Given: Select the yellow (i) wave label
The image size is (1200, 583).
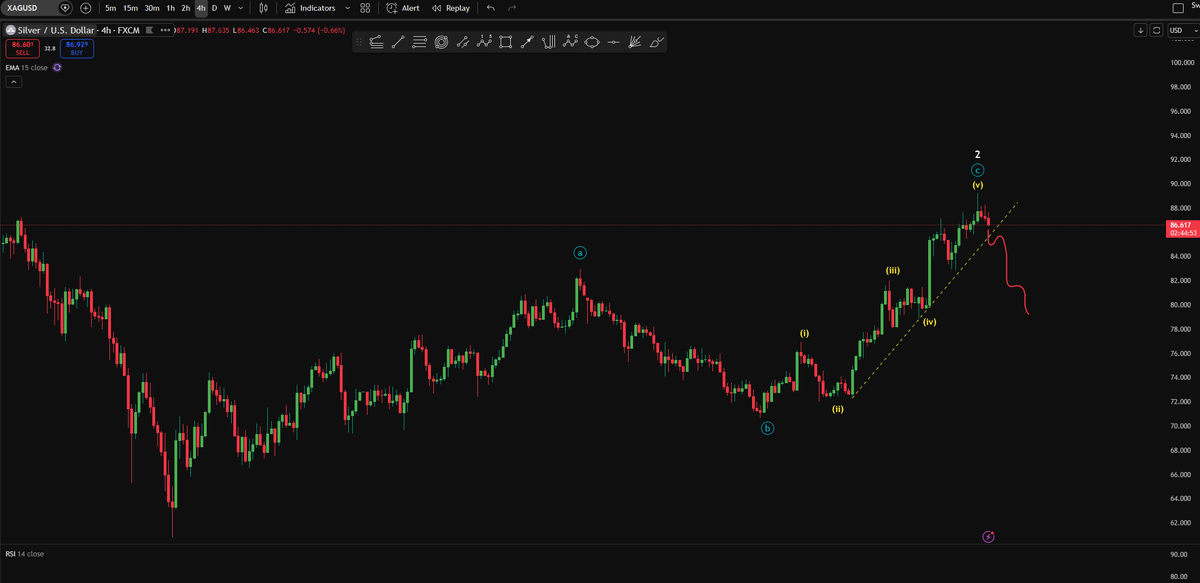Looking at the screenshot, I should 804,332.
